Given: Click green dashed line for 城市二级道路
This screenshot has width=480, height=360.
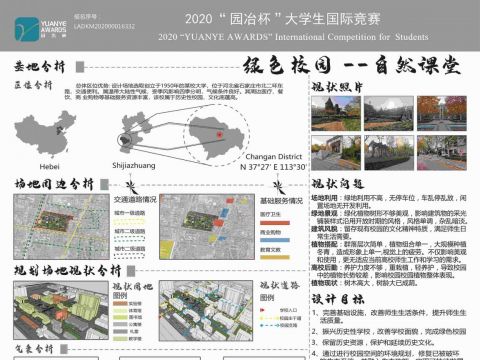Looking at the screenshot, I should [x=130, y=239].
